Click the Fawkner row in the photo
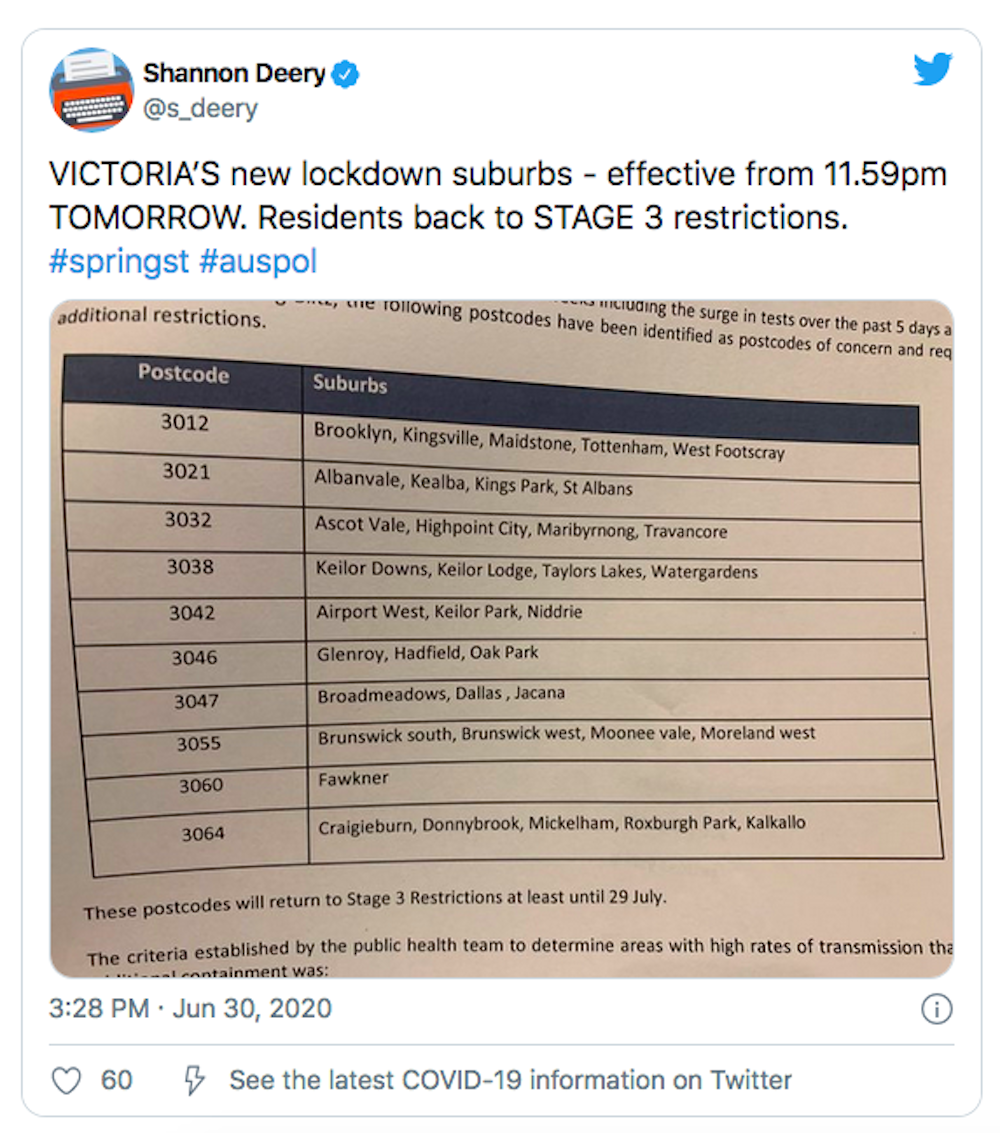The height and width of the screenshot is (1133, 1000). click(353, 778)
